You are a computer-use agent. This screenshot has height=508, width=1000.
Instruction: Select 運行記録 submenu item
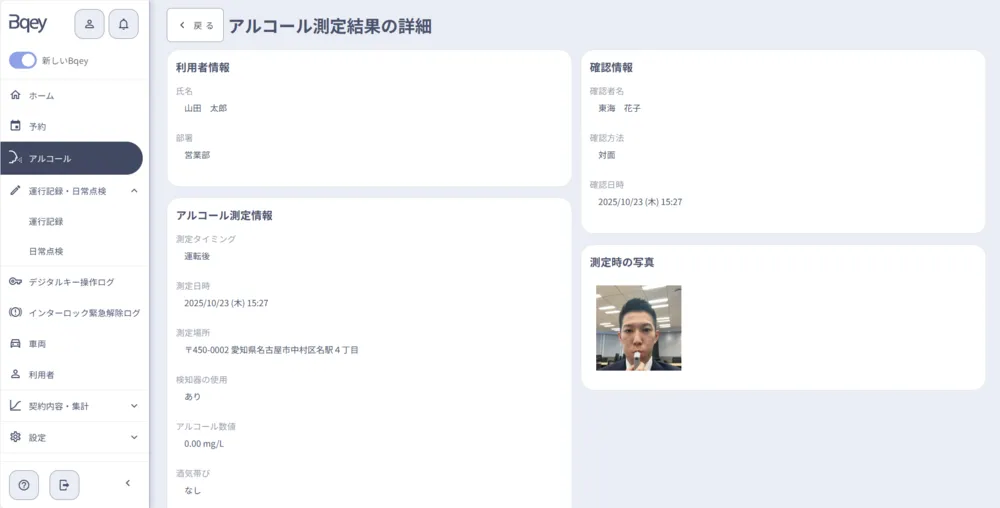(x=46, y=221)
